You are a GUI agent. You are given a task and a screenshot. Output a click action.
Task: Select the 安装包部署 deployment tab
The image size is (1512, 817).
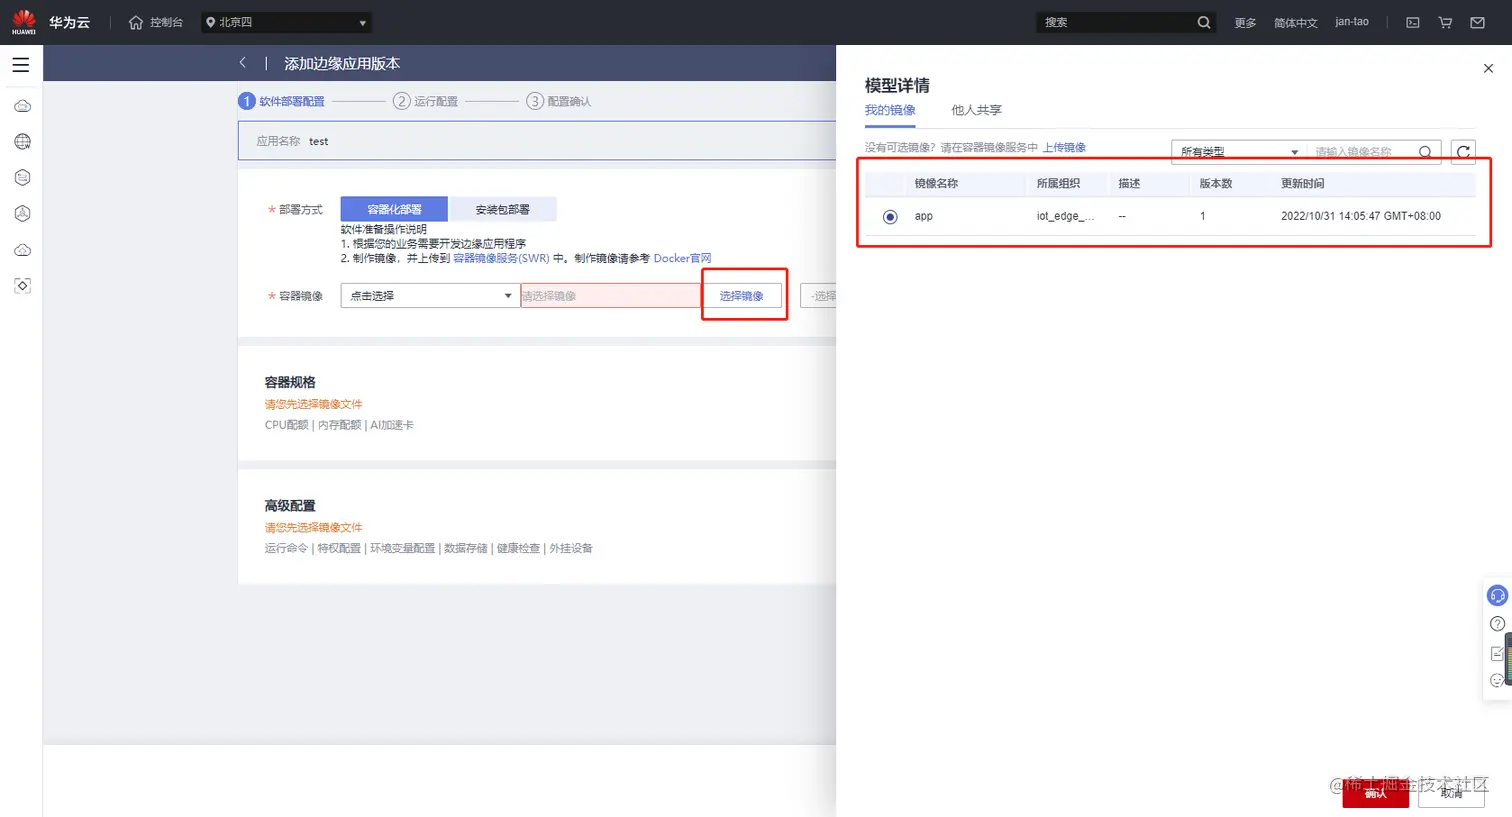[x=502, y=209]
